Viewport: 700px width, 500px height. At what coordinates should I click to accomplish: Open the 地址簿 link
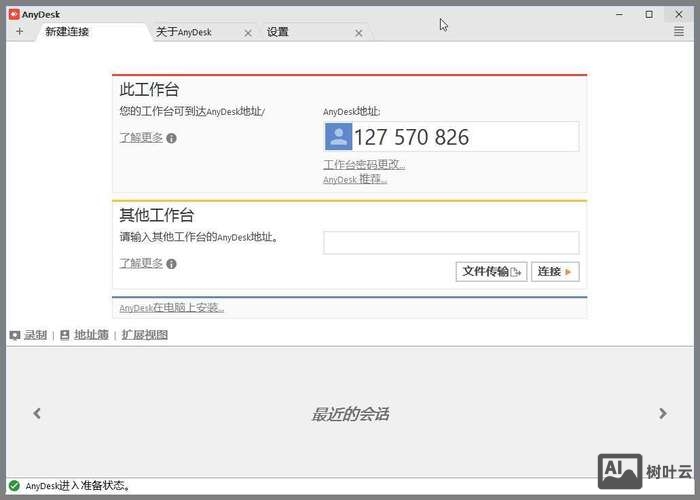coord(91,335)
